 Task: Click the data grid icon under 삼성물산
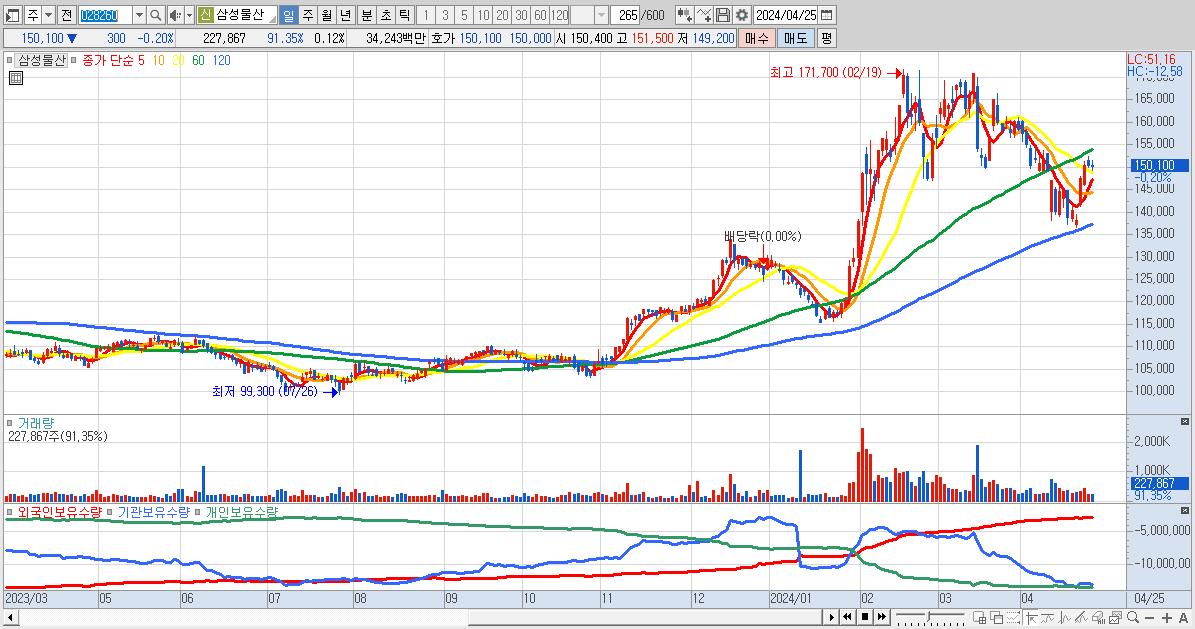coord(15,78)
